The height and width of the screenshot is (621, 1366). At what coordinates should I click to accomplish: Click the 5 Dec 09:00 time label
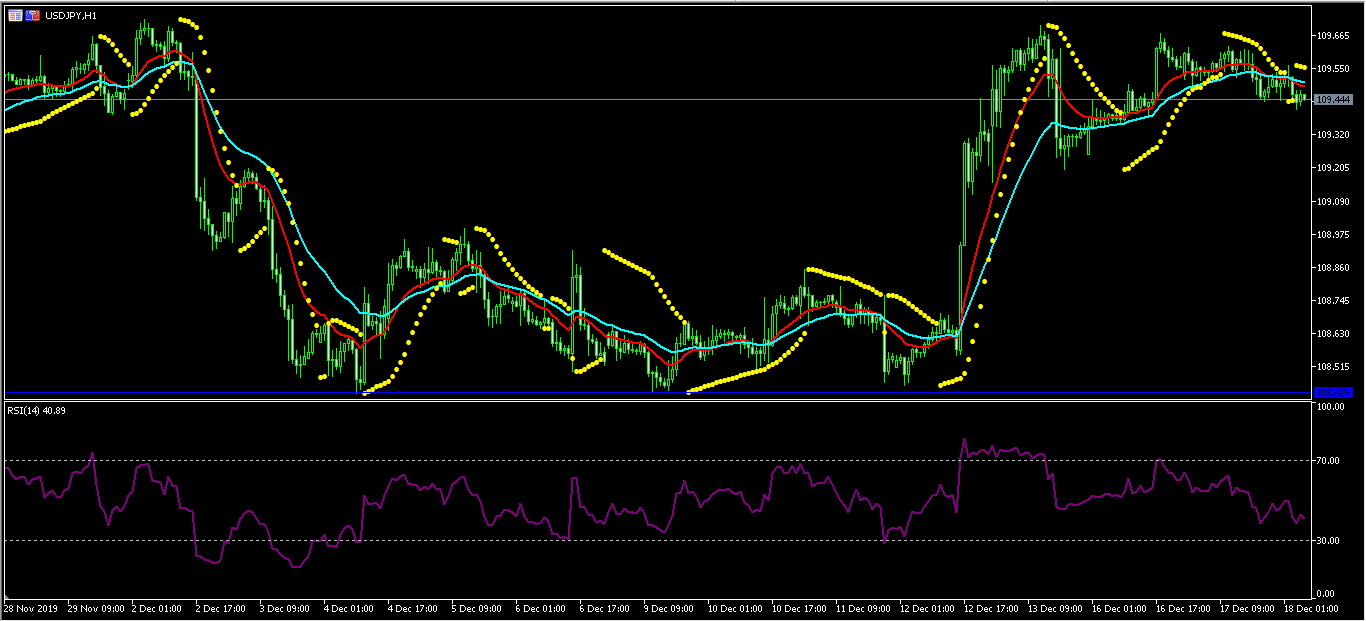click(x=477, y=608)
